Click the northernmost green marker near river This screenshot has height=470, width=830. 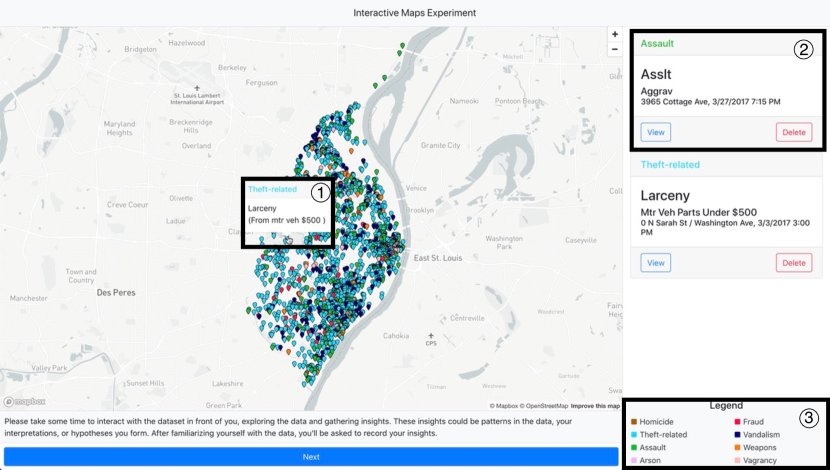coord(402,46)
